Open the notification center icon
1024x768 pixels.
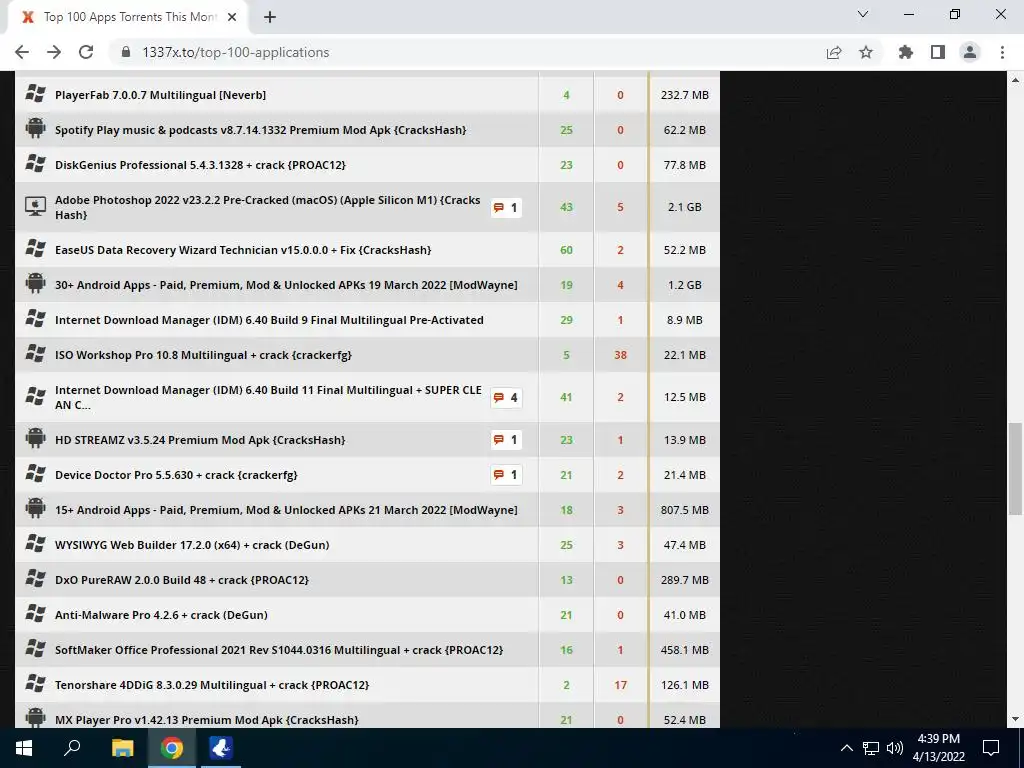tap(991, 748)
